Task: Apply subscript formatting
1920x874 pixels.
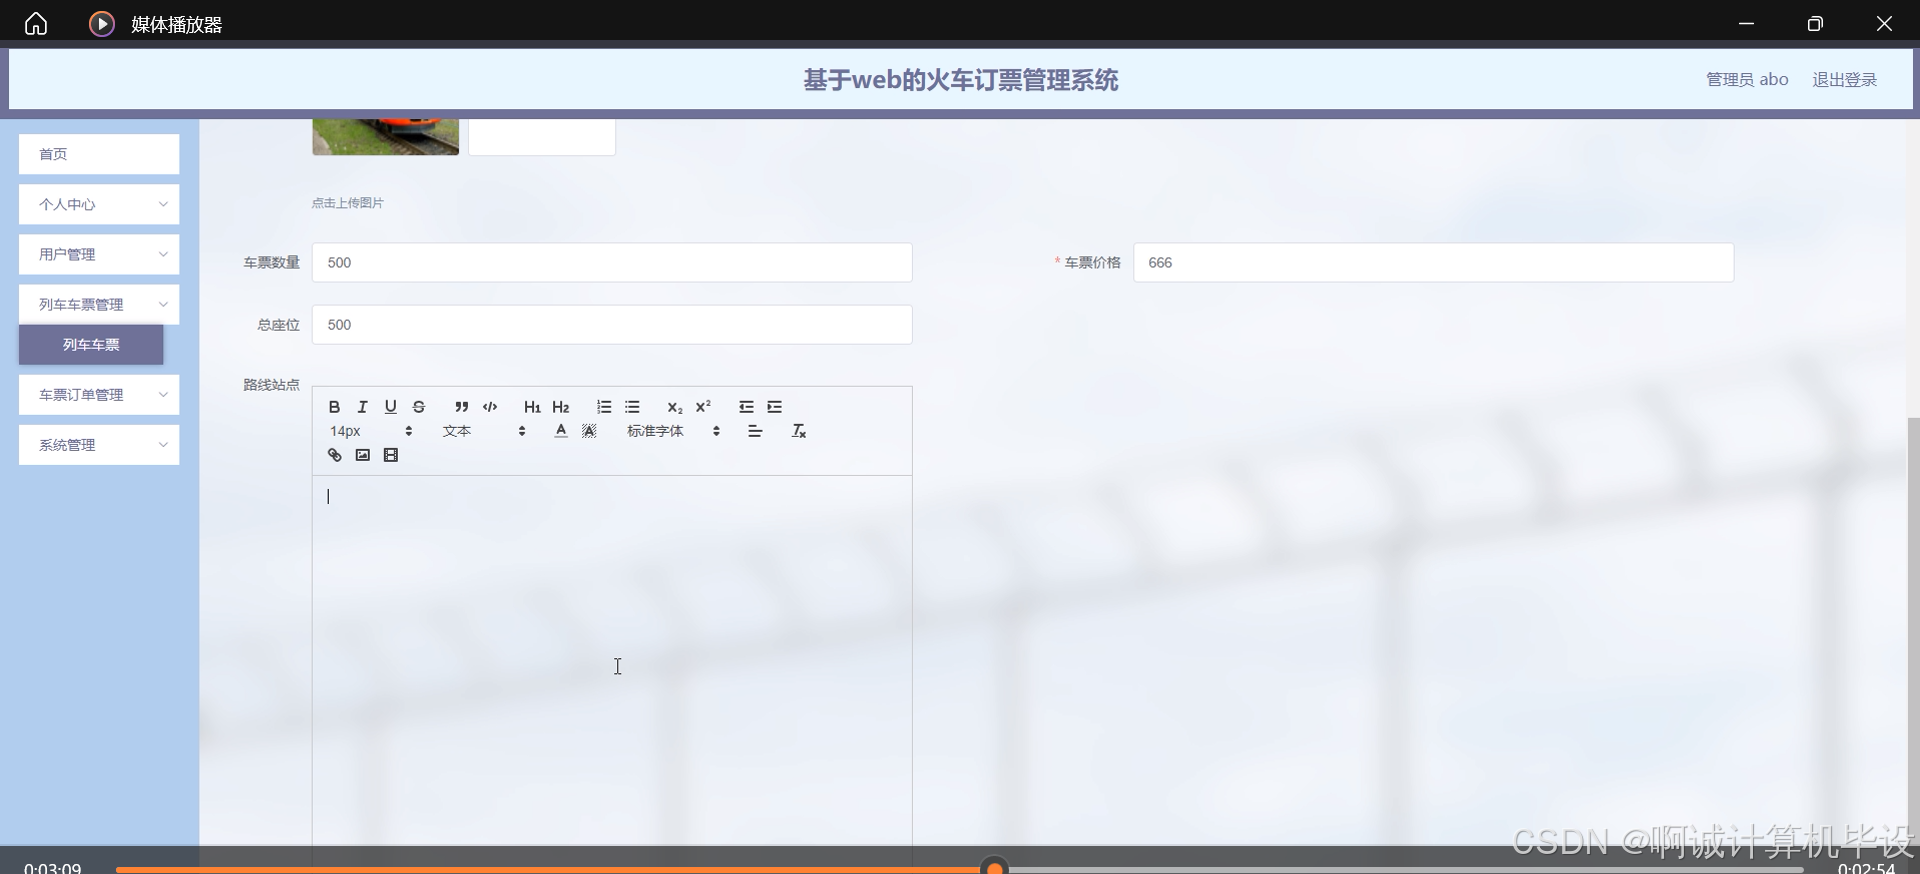Action: 675,407
